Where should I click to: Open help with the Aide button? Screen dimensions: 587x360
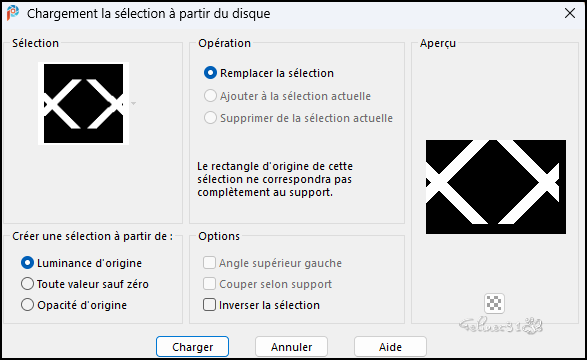[390, 347]
